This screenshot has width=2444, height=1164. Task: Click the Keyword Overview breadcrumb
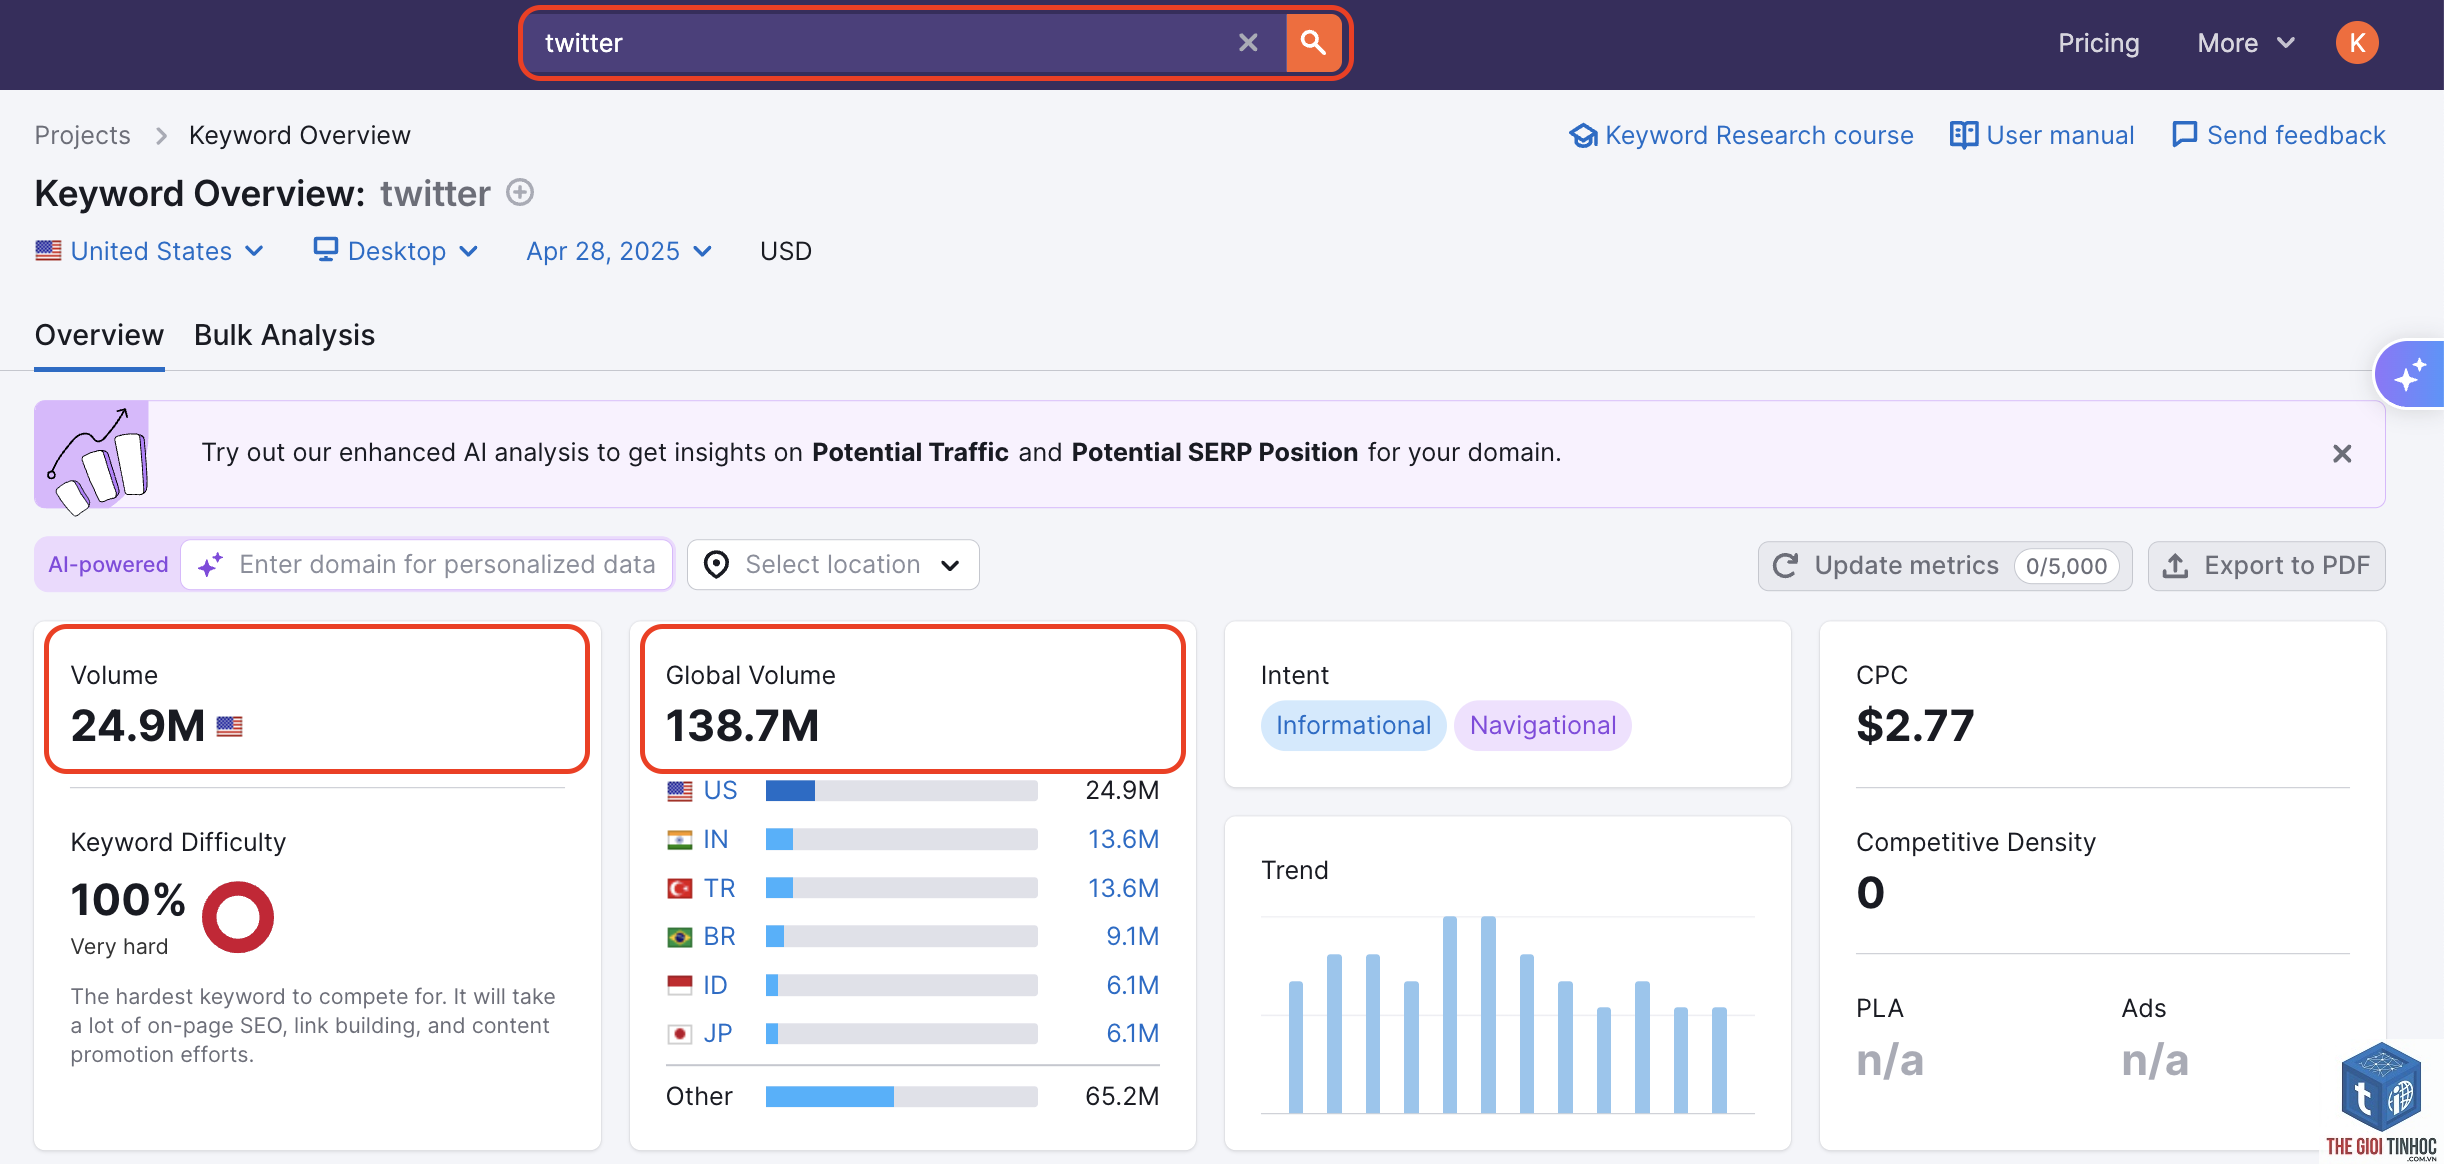point(300,135)
